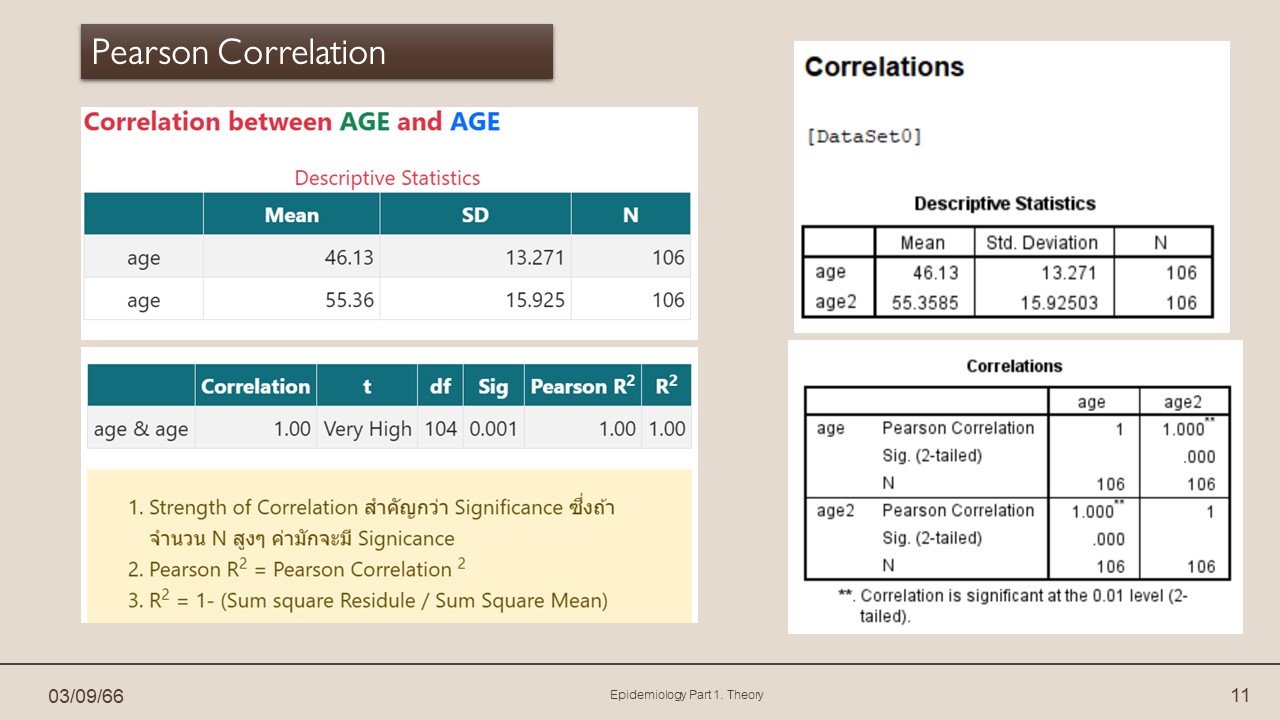Select the mean value 55.36
This screenshot has height=720, width=1280.
[348, 300]
